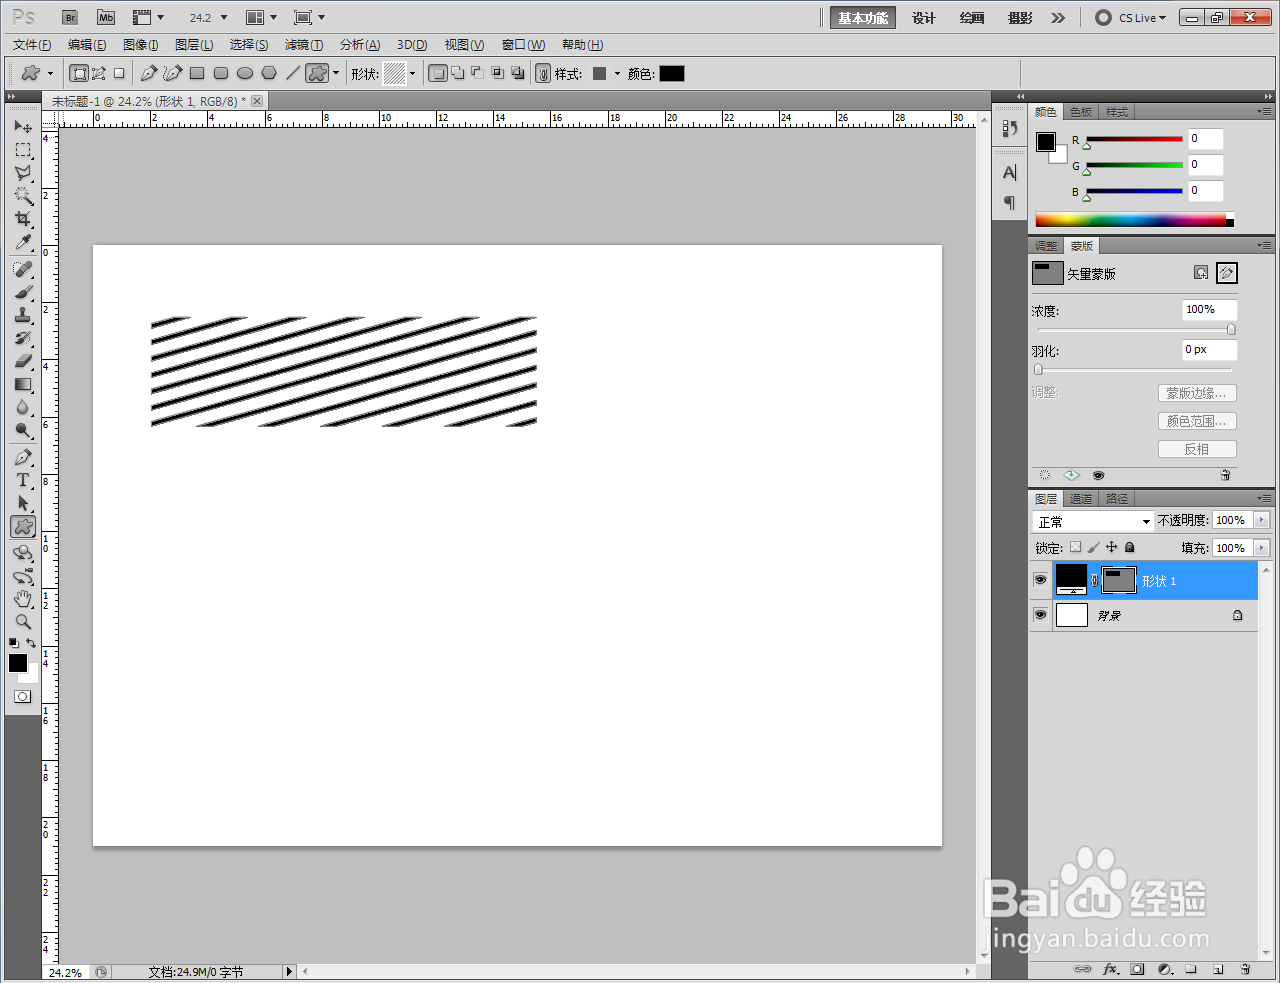The width and height of the screenshot is (1280, 983).
Task: Choose Polygon shape in options bar
Action: pos(269,73)
